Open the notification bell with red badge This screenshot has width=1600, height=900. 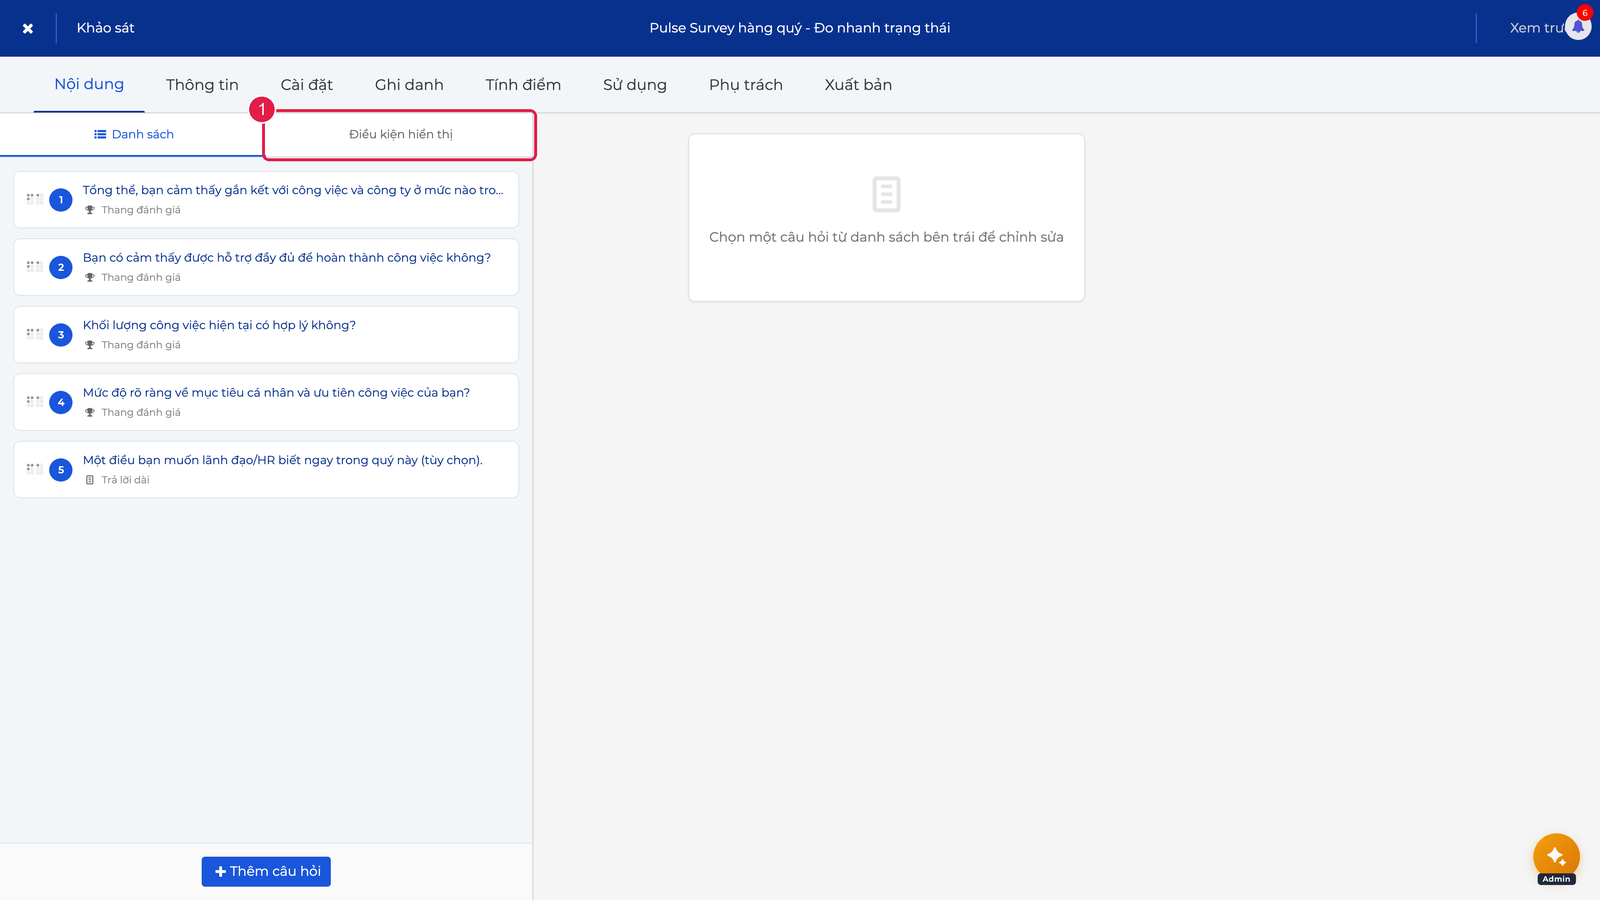pyautogui.click(x=1578, y=27)
